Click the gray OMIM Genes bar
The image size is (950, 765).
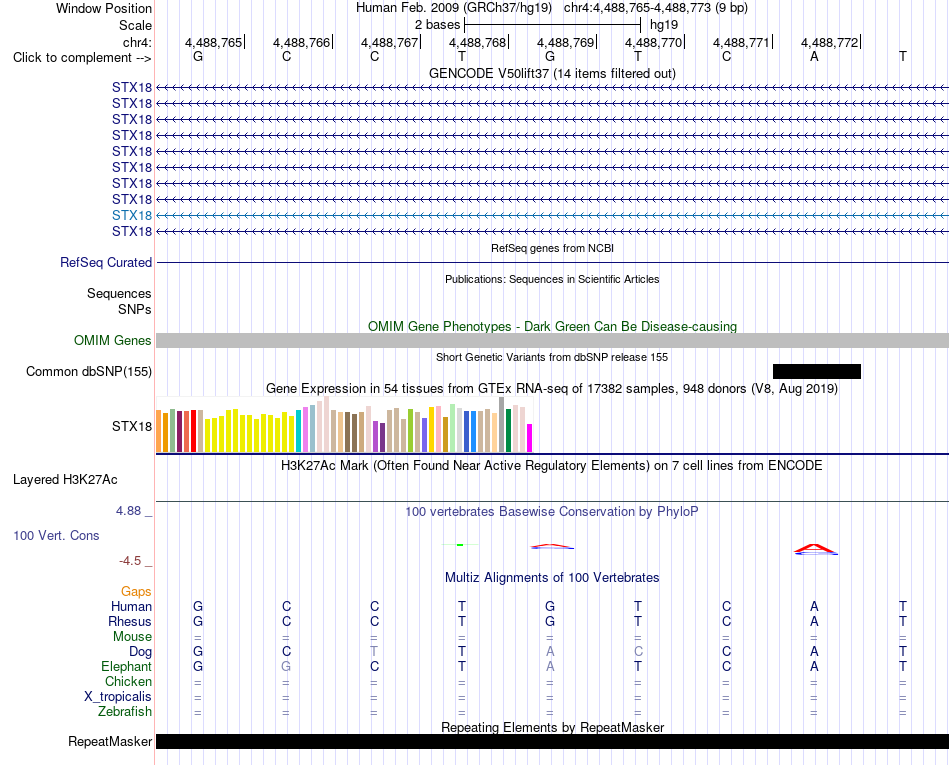[x=552, y=340]
